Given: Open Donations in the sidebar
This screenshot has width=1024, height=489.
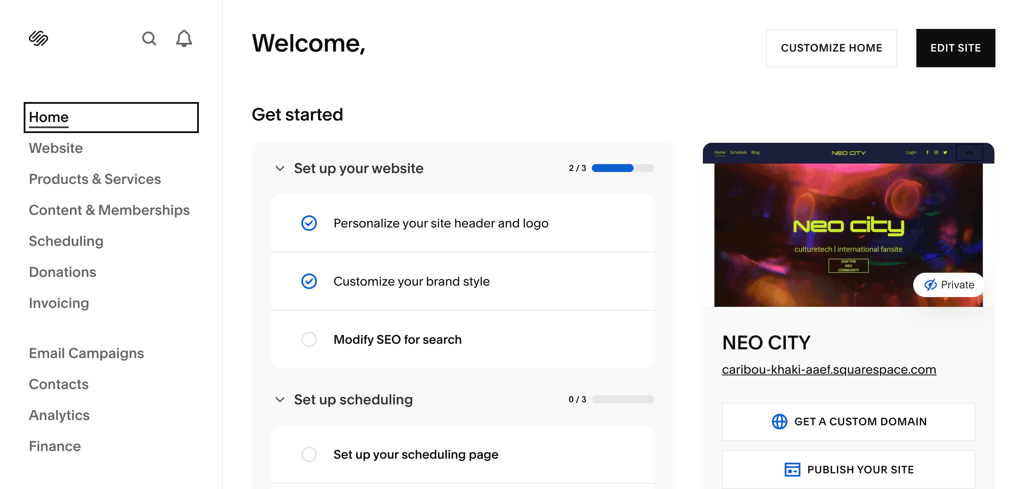Looking at the screenshot, I should pos(62,272).
